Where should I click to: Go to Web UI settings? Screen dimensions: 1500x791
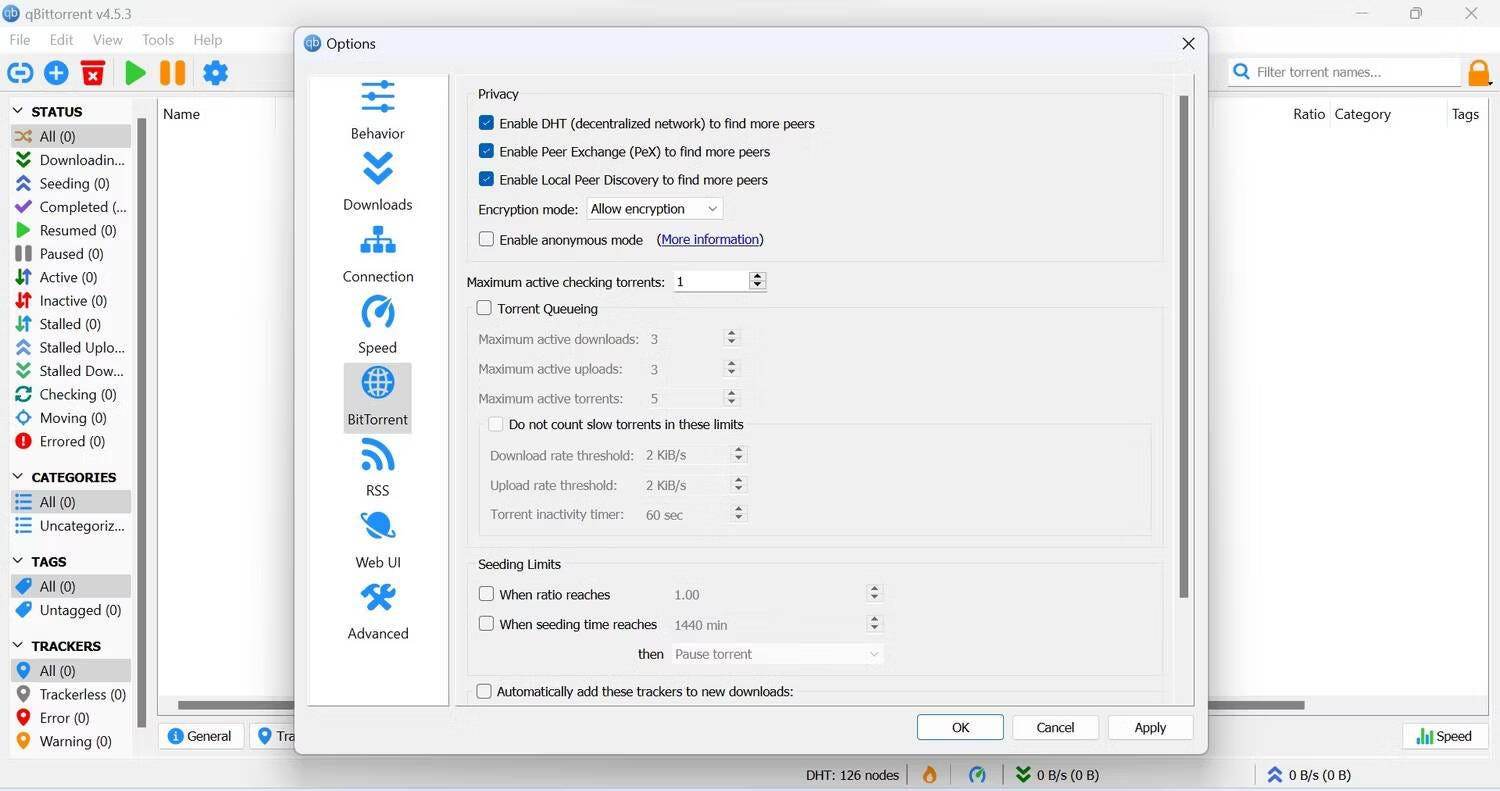click(377, 538)
